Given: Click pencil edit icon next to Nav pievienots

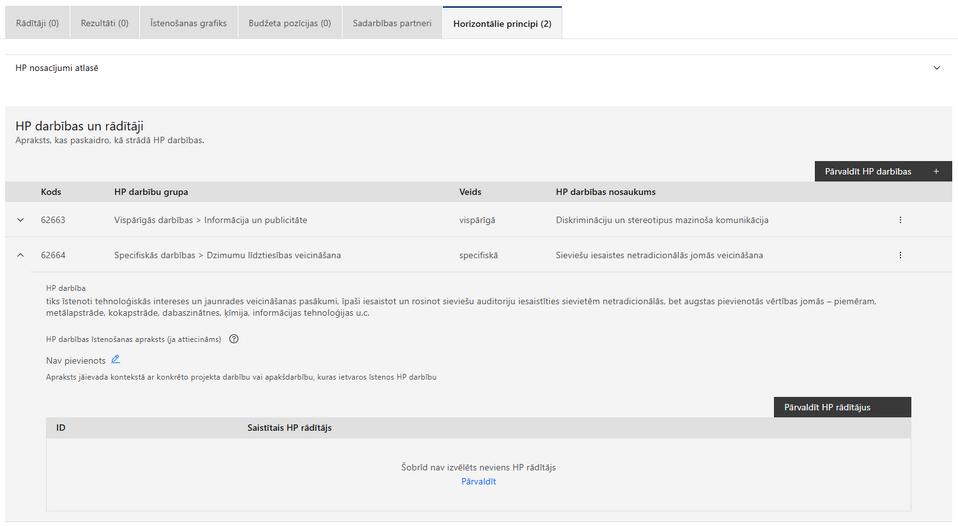Looking at the screenshot, I should coord(116,359).
